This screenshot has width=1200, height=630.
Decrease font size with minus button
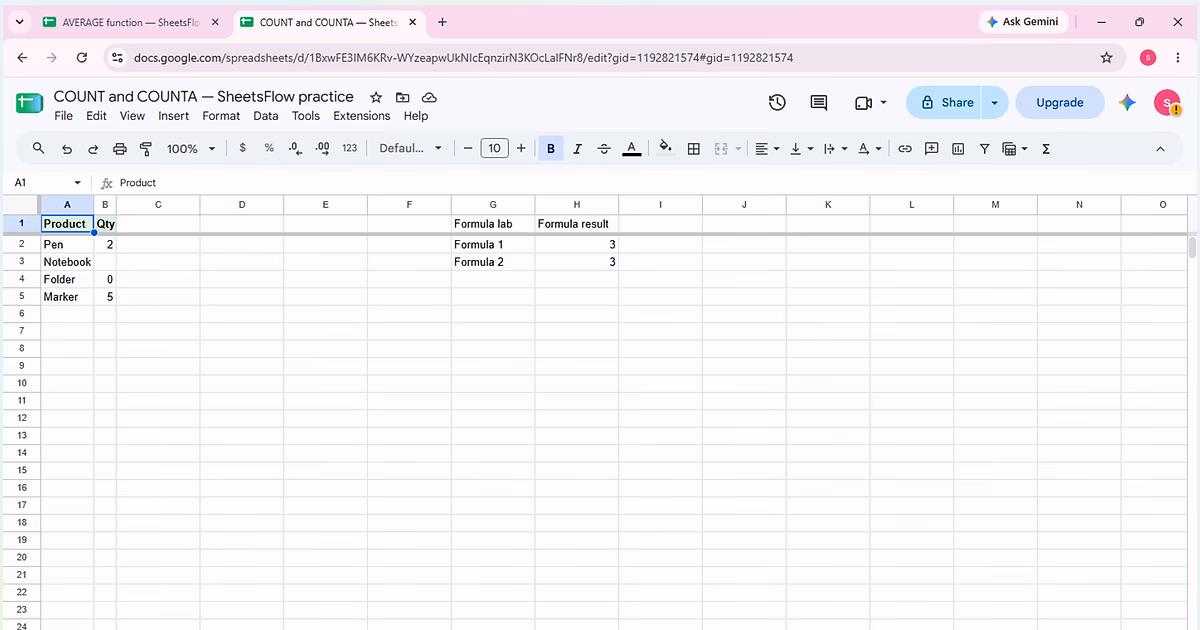click(468, 148)
